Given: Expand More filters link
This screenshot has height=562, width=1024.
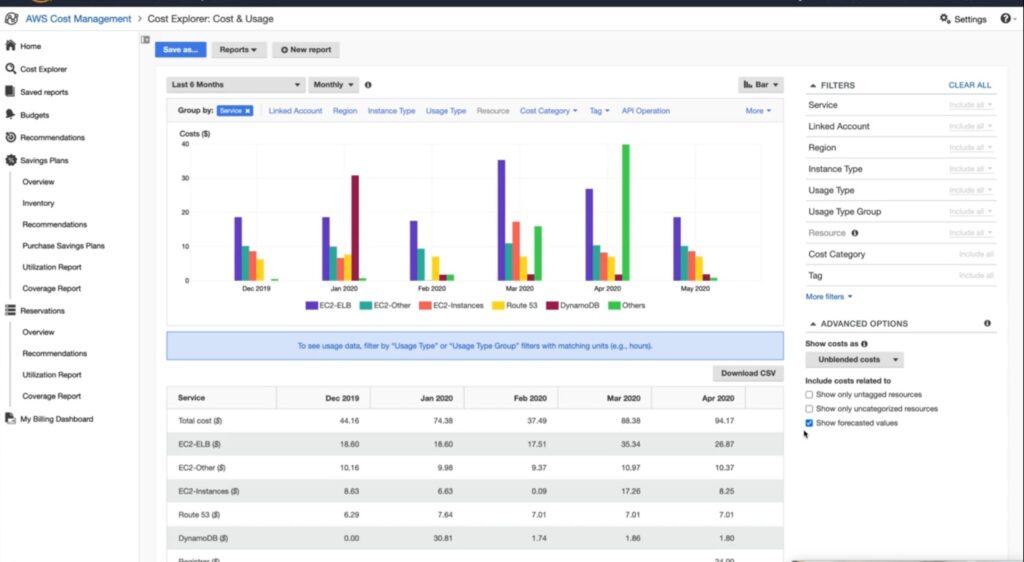Looking at the screenshot, I should (x=829, y=296).
